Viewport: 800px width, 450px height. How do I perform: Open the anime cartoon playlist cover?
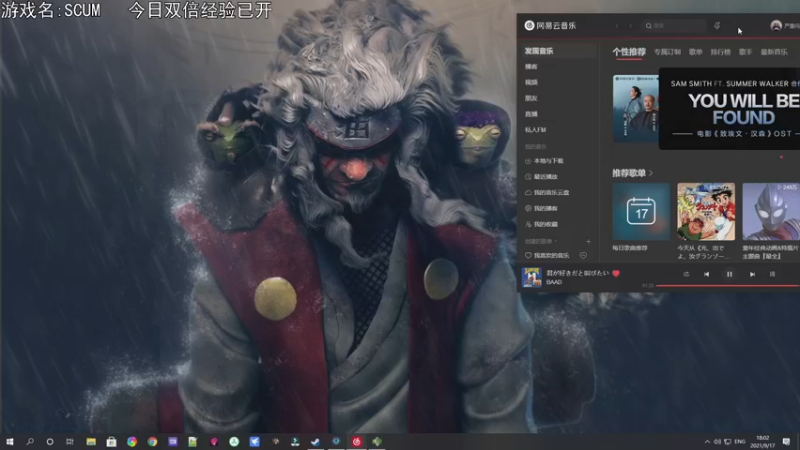[x=706, y=212]
